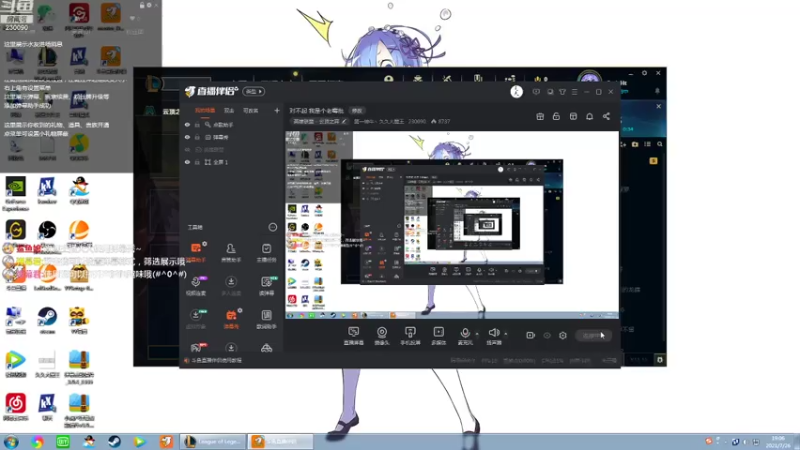Click the League of Legends taskbar button
800x450 pixels.
click(x=213, y=441)
